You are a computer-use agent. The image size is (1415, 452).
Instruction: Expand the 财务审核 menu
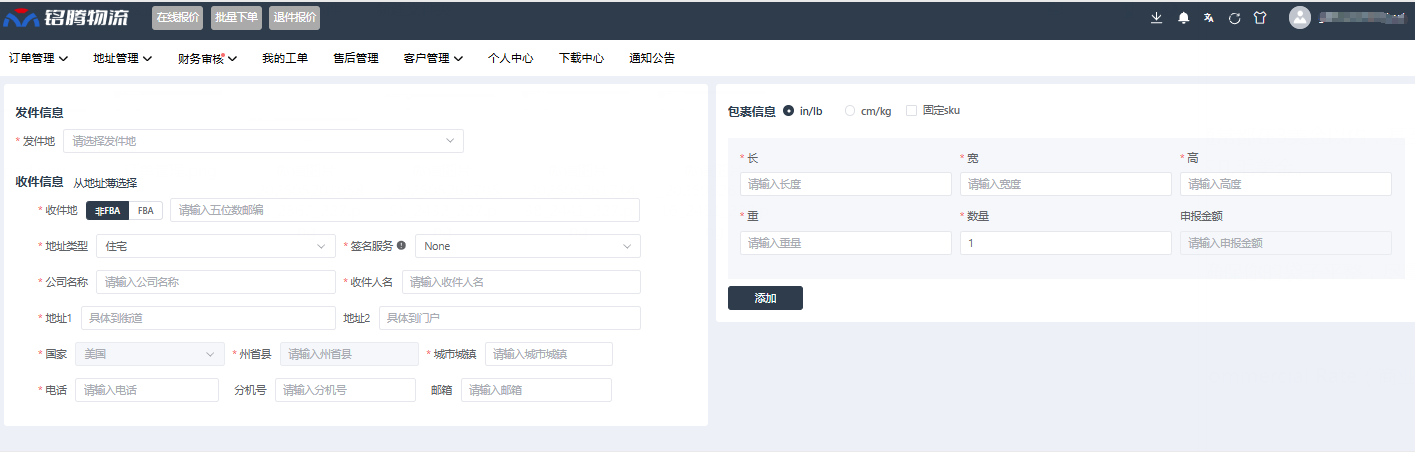tap(207, 58)
